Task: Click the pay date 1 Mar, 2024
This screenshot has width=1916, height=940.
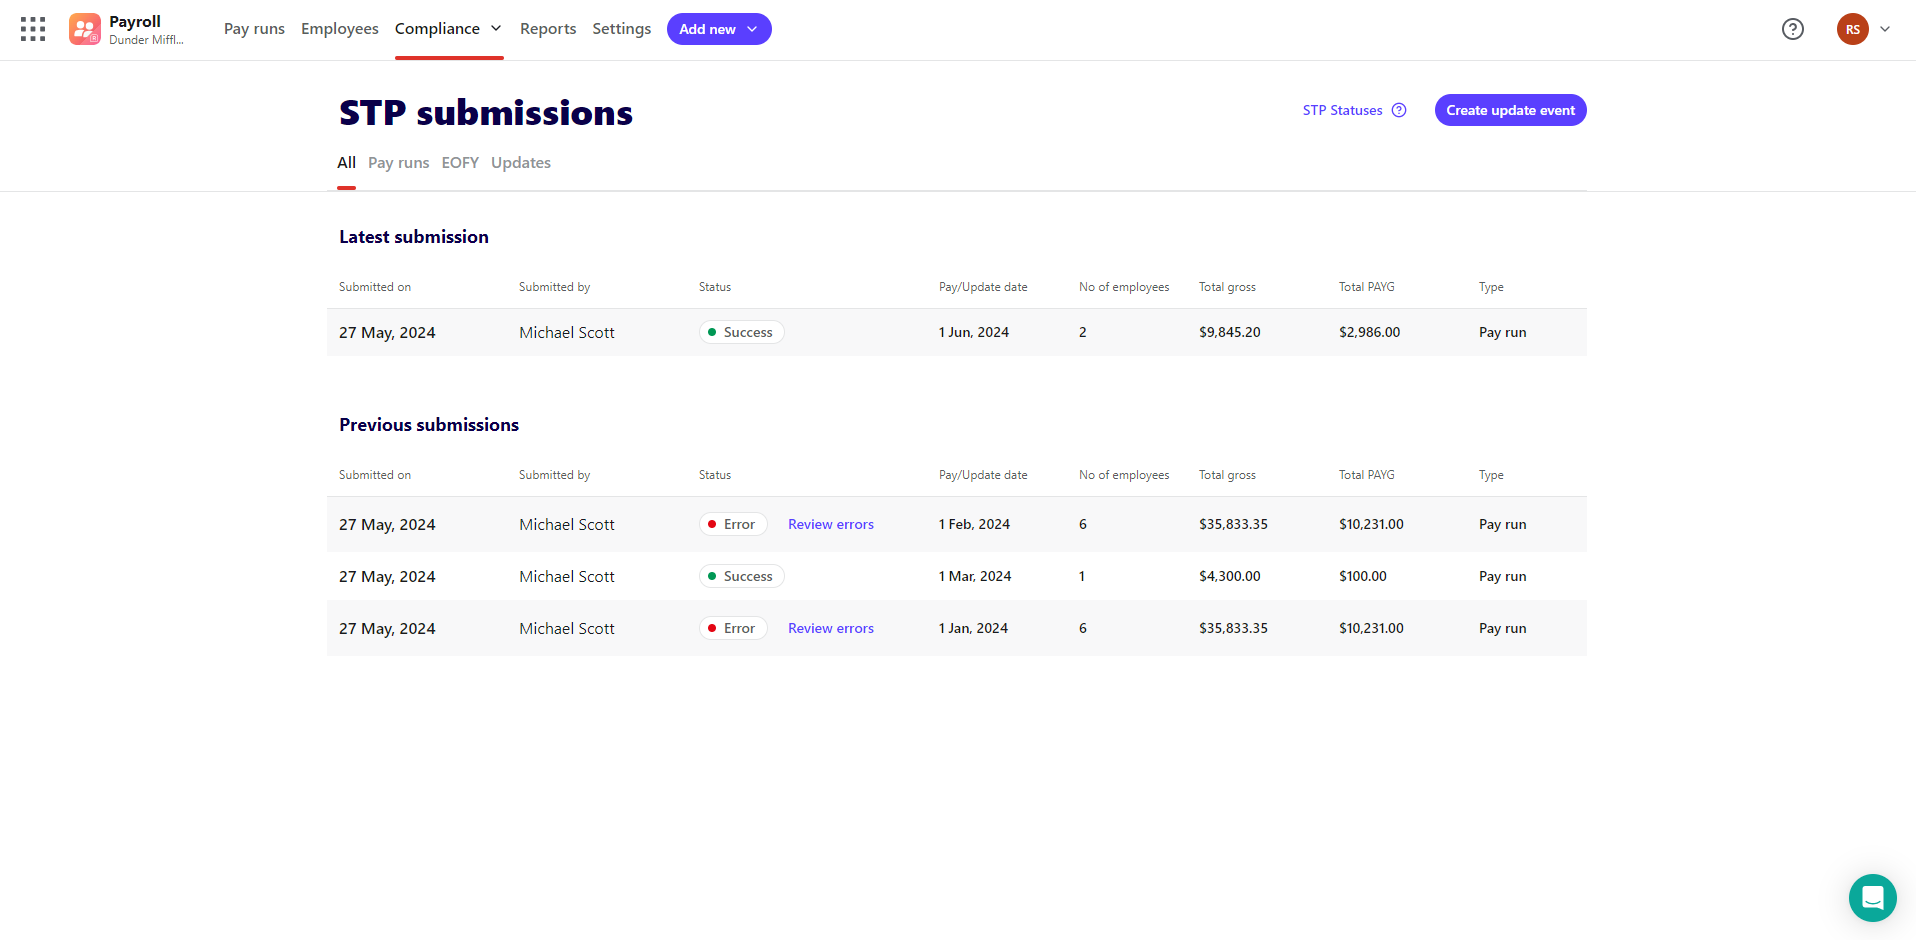Action: (975, 576)
